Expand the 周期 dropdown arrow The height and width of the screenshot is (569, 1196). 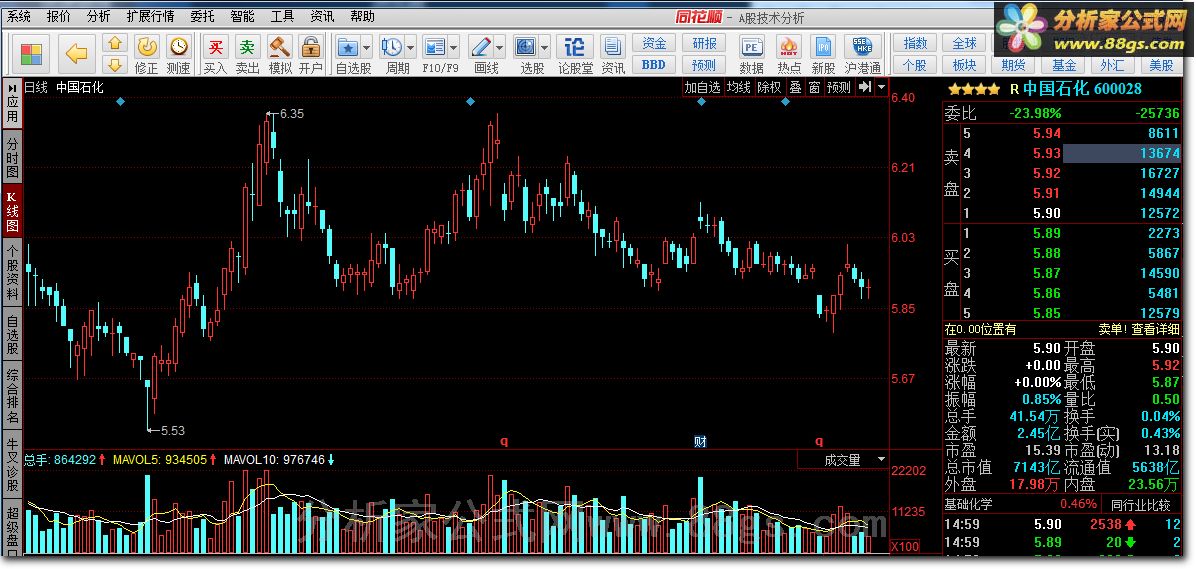click(x=410, y=47)
